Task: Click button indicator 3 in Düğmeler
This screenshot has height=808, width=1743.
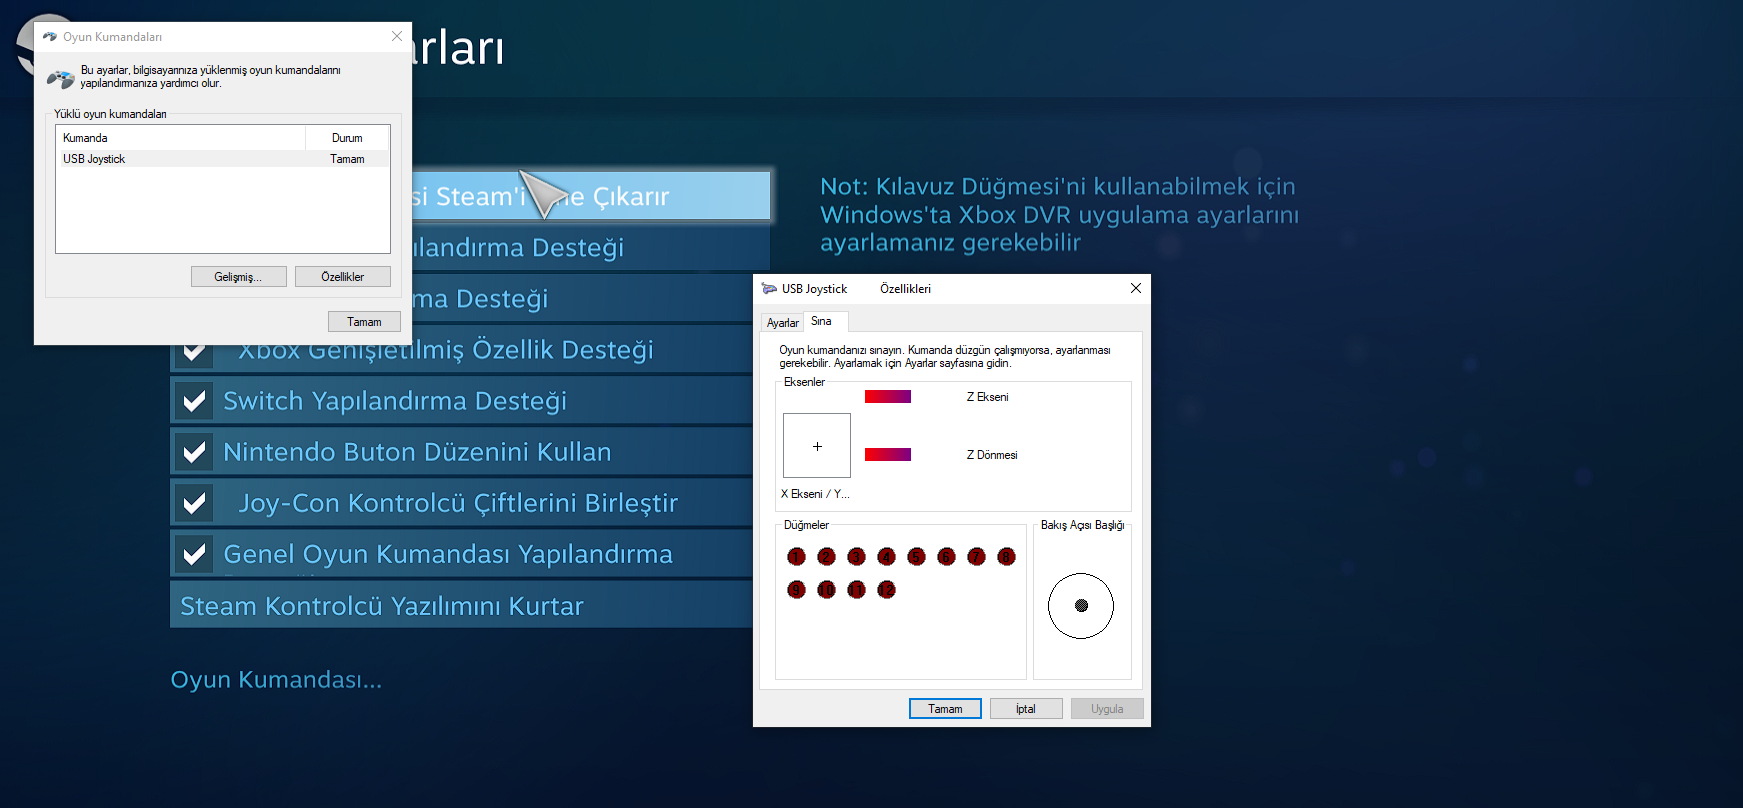Action: point(856,557)
